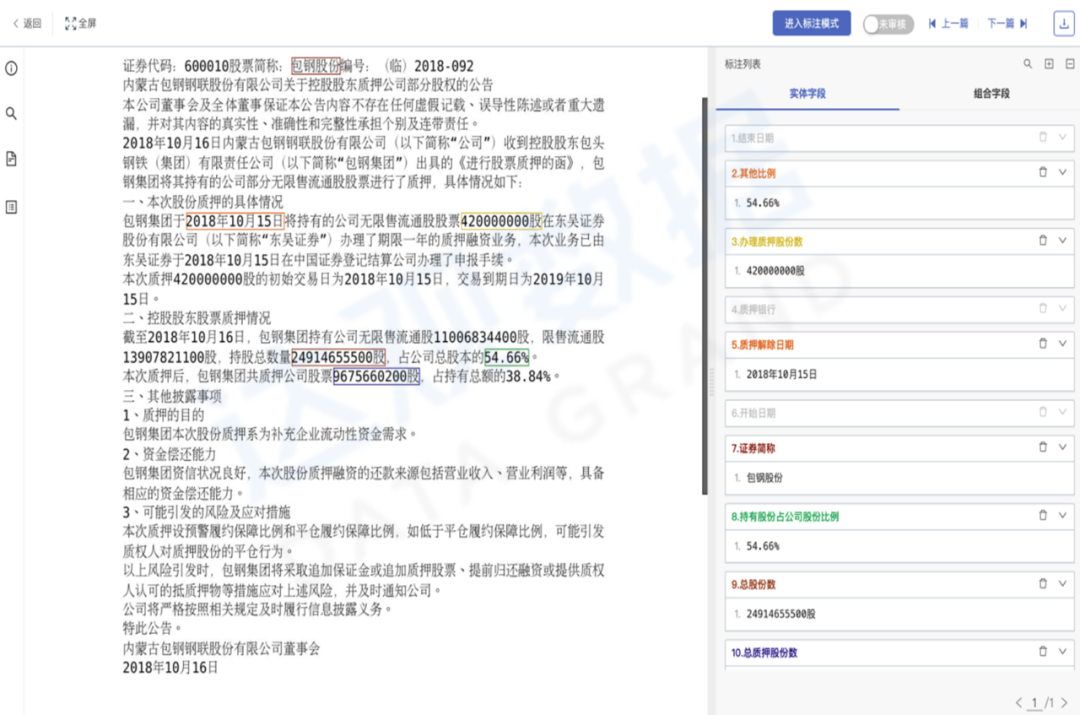The width and height of the screenshot is (1080, 715).
Task: Delete the 2.其他比例 field annotation
Action: pos(1043,172)
